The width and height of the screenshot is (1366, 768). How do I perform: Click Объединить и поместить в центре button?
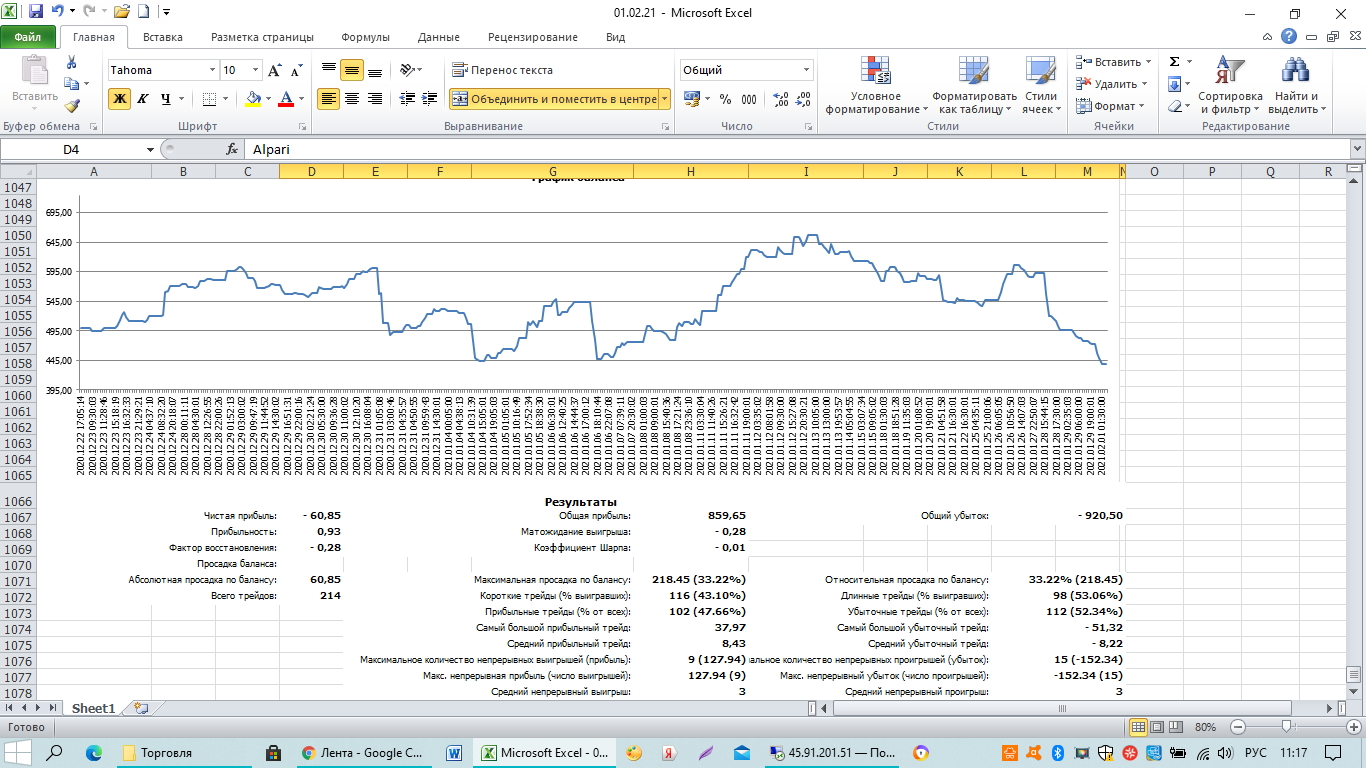pyautogui.click(x=554, y=99)
